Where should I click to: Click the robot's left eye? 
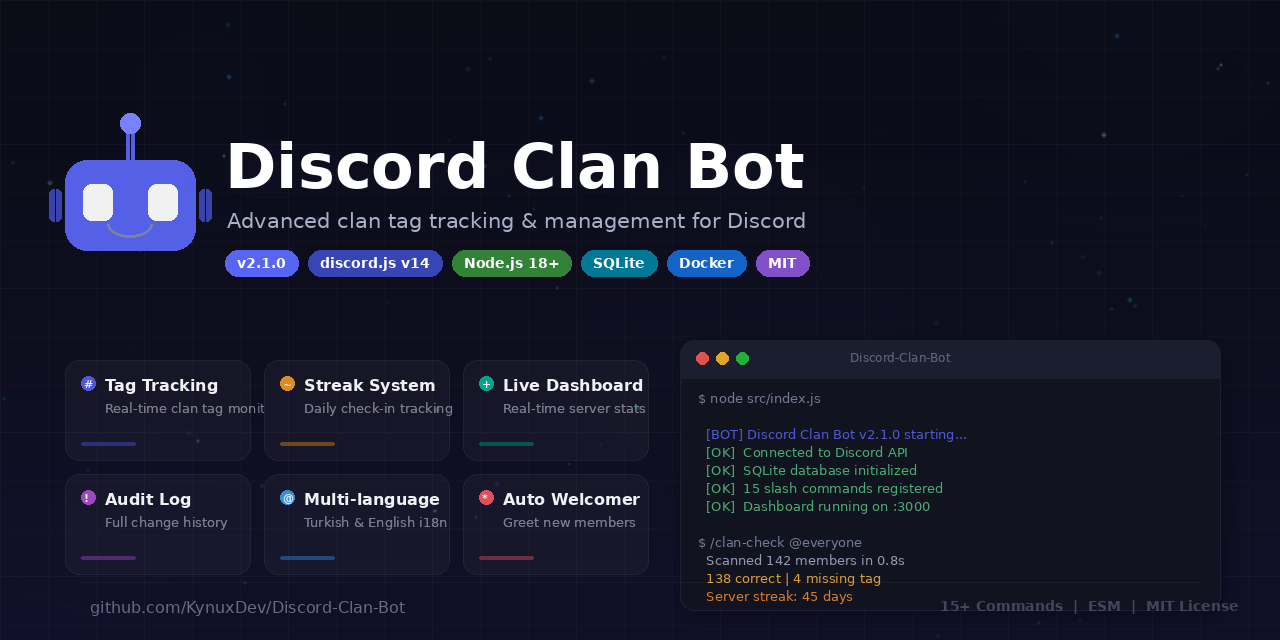[x=97, y=202]
